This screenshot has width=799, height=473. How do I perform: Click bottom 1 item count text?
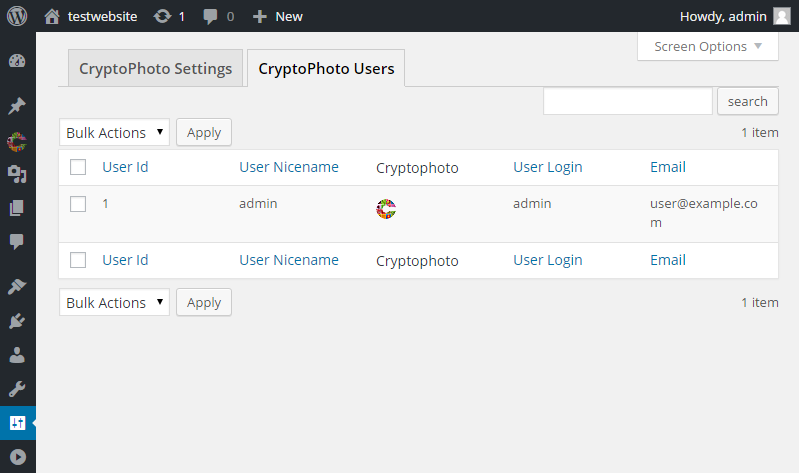click(760, 302)
